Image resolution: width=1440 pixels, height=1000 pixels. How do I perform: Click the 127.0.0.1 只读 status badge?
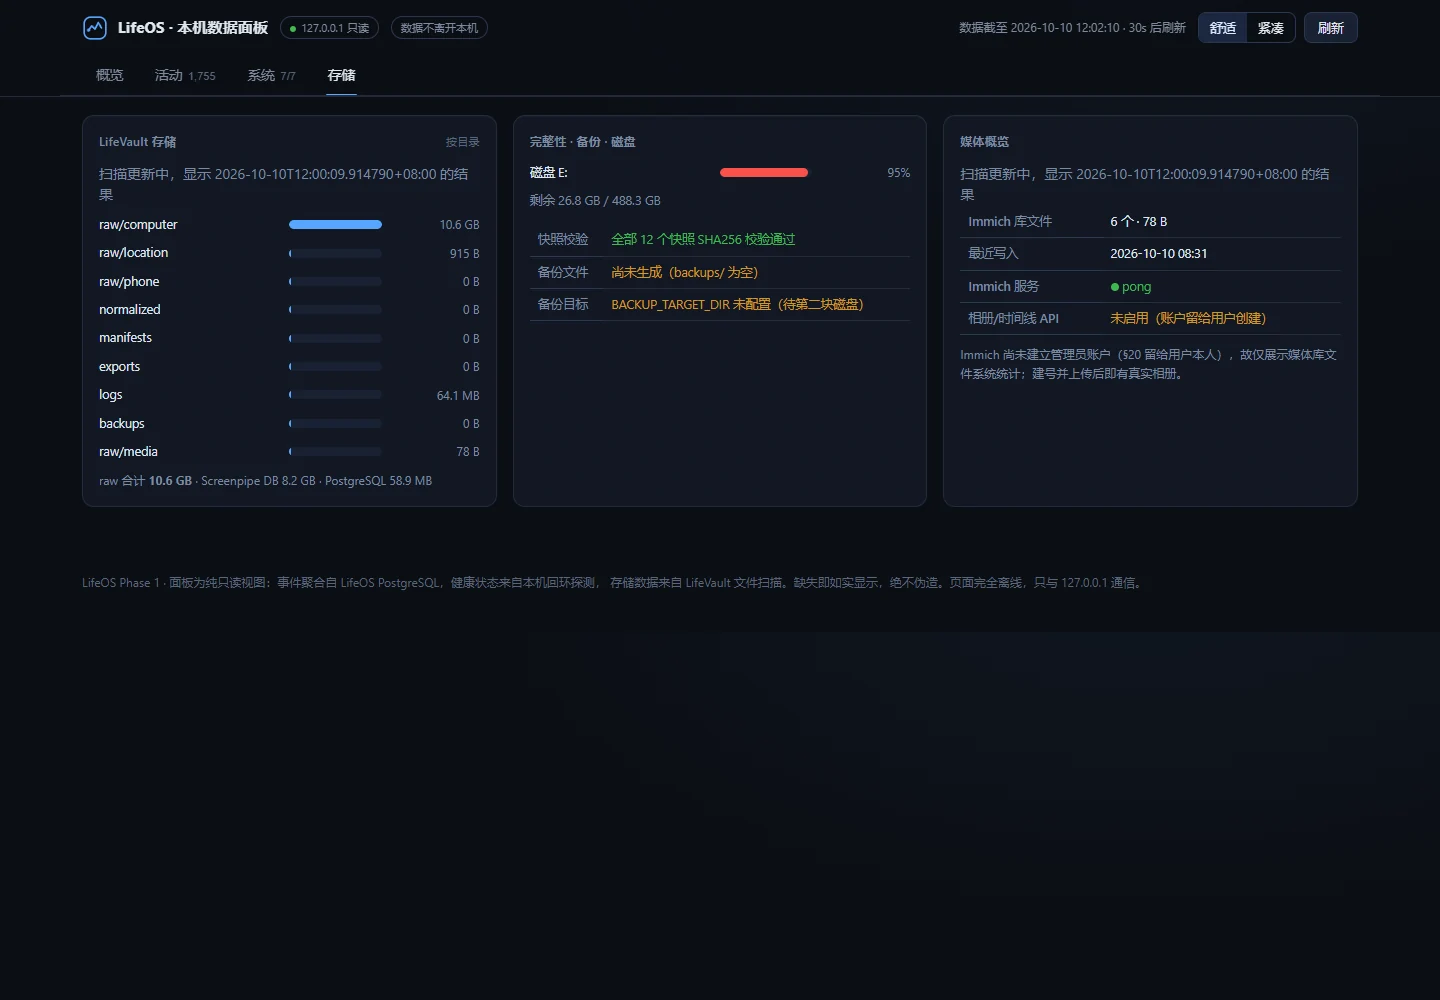tap(330, 28)
